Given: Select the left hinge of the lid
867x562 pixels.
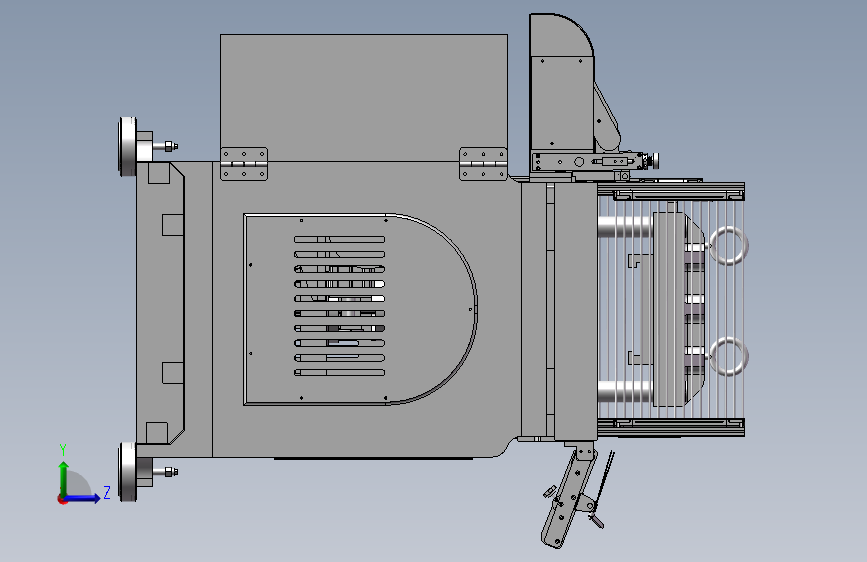Looking at the screenshot, I should [244, 164].
